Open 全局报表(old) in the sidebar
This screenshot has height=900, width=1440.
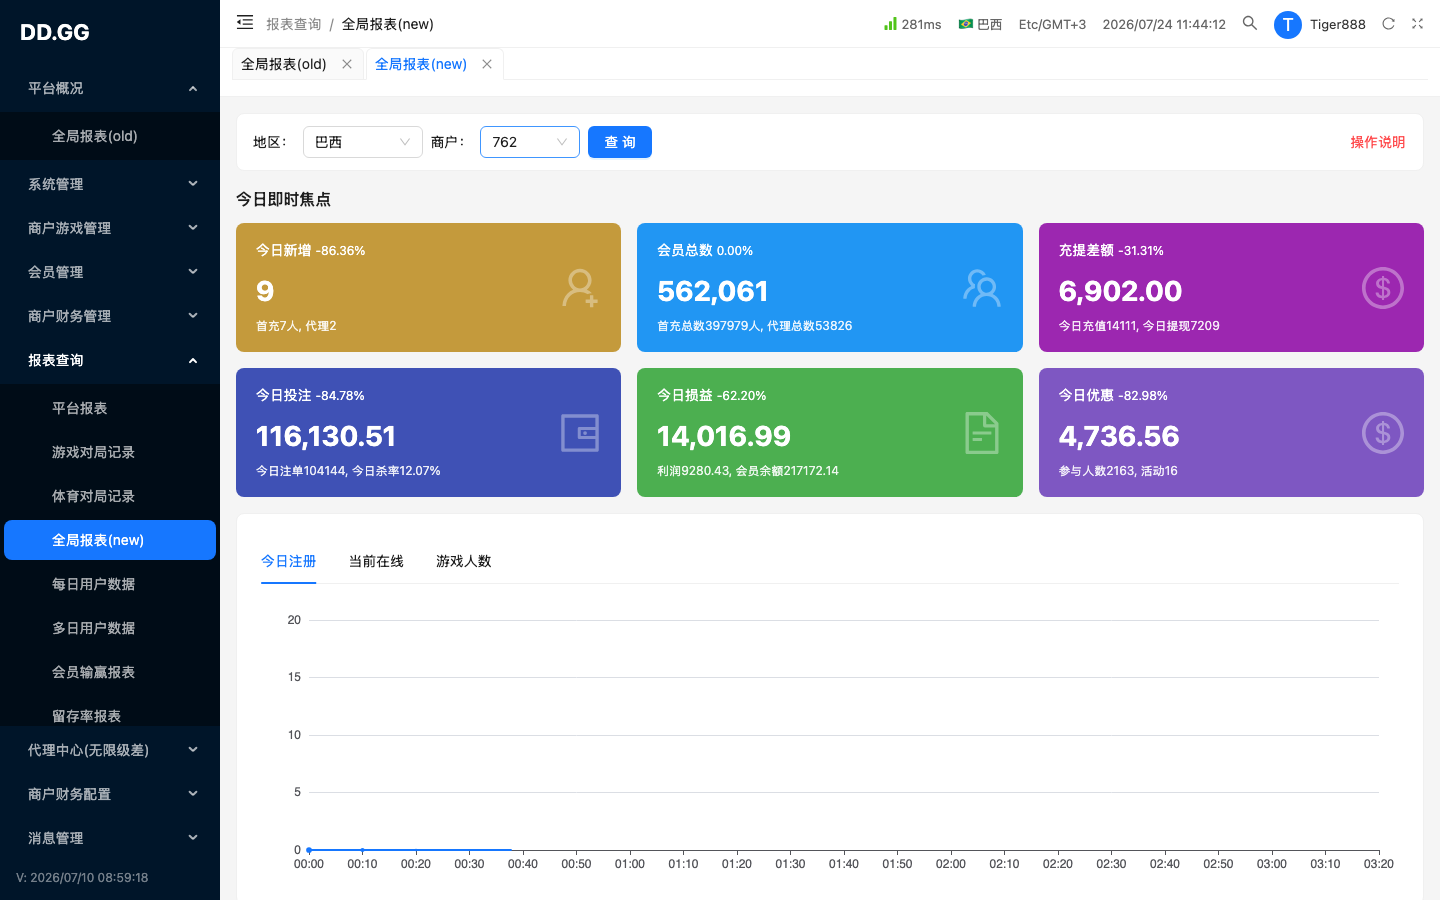pos(110,136)
